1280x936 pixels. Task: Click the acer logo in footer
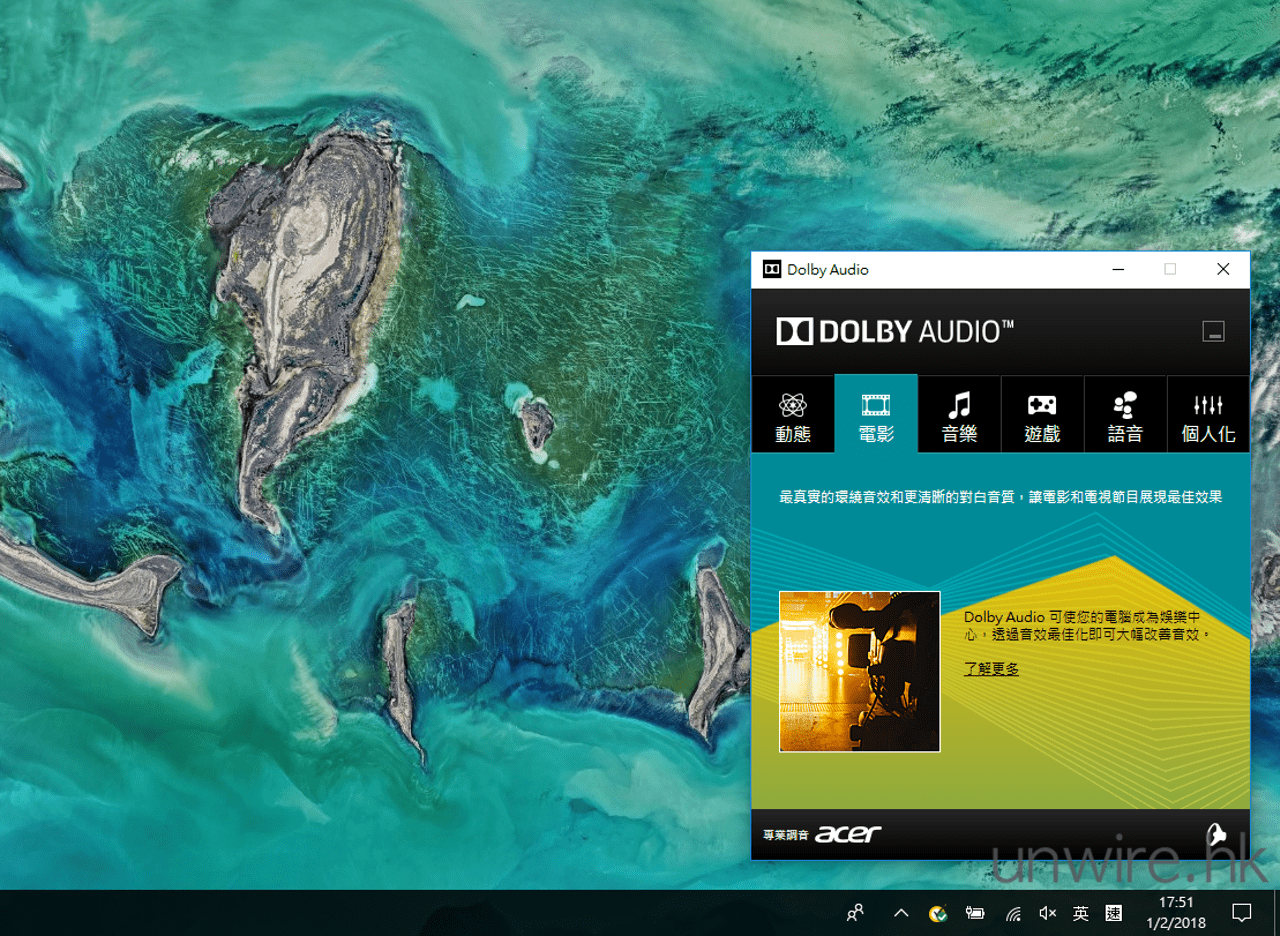click(848, 834)
